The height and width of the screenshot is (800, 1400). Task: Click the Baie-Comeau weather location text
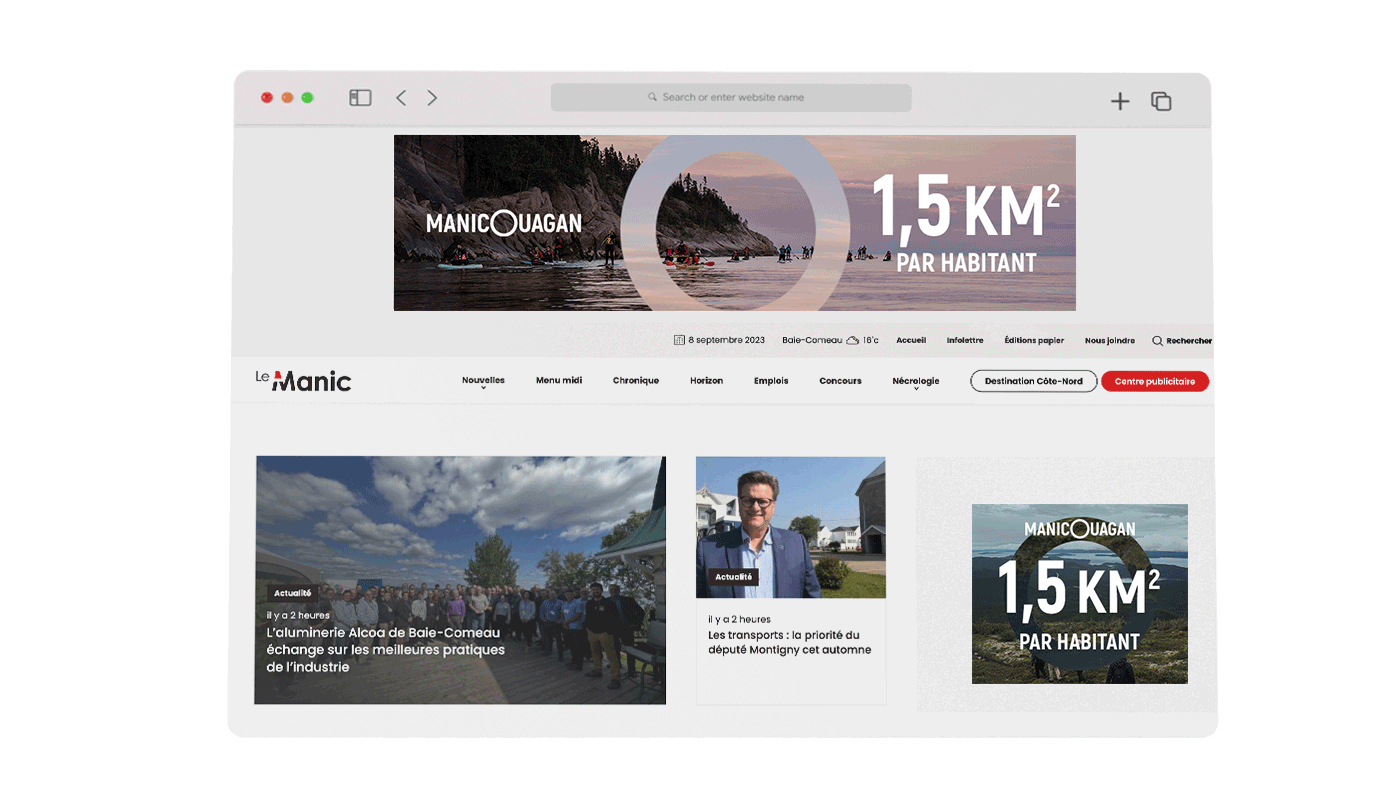(x=812, y=340)
